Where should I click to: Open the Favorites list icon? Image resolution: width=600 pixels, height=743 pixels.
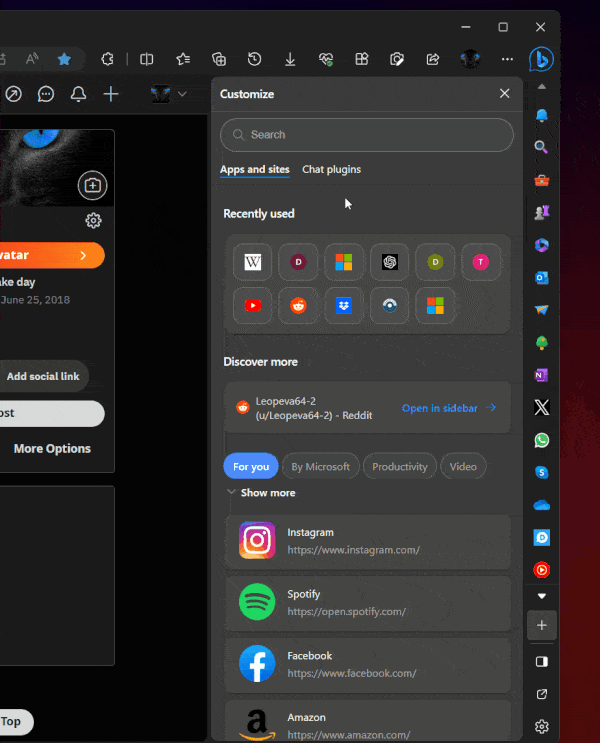click(183, 59)
